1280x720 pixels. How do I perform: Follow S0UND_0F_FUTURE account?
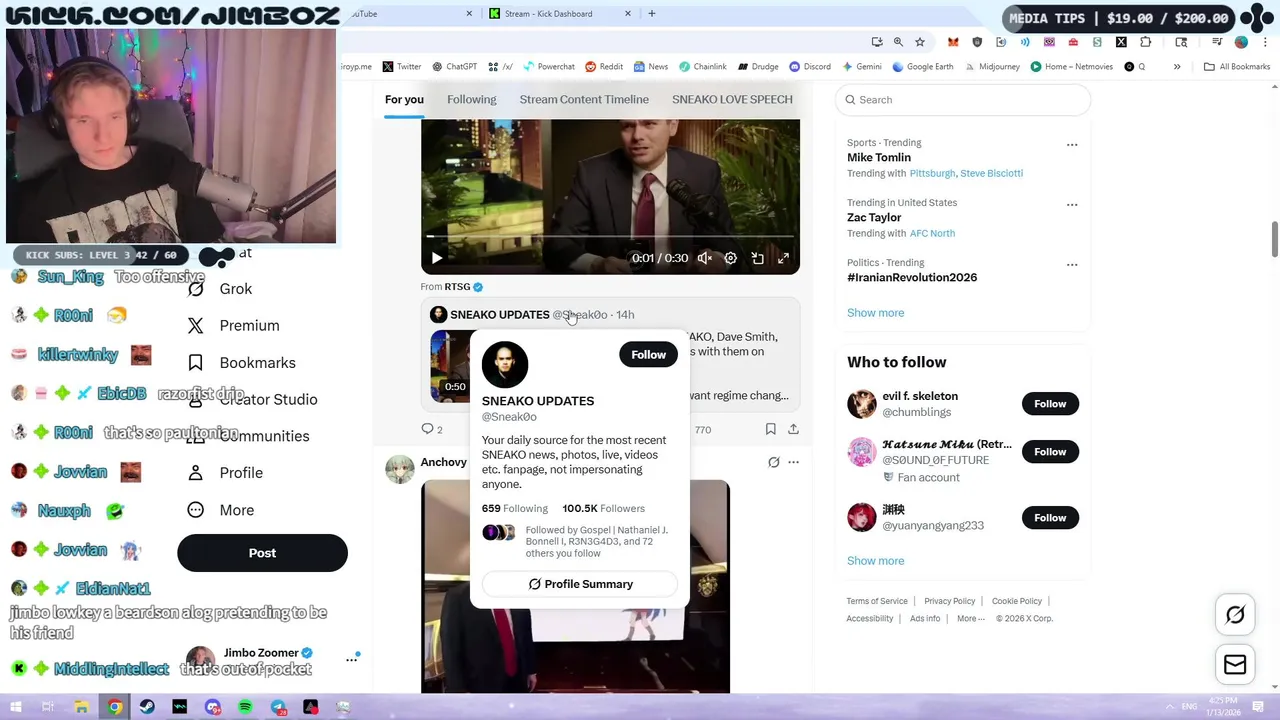(1050, 452)
